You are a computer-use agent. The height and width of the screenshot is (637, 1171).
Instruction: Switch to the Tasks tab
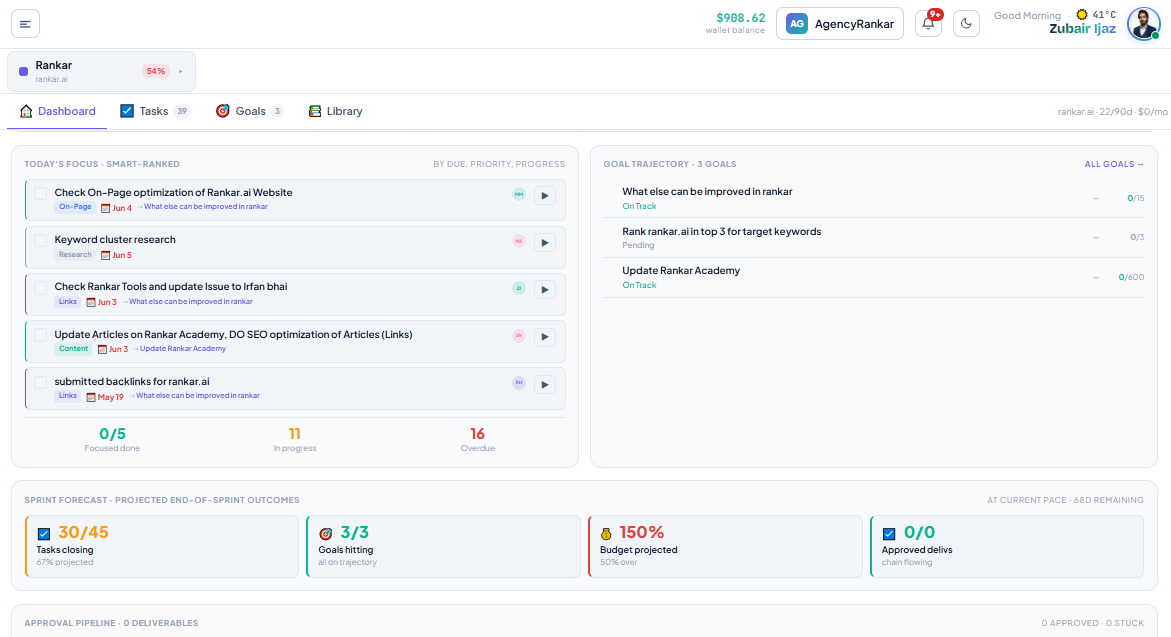click(155, 111)
